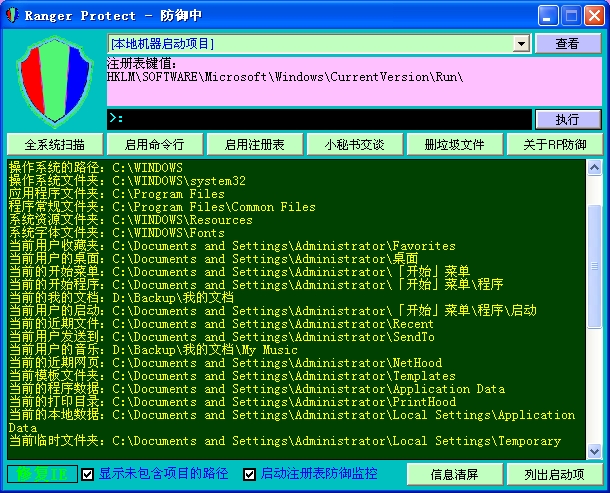The height and width of the screenshot is (493, 610).
Task: Select the [本地机器启动项目] combo box
Action: coord(319,44)
